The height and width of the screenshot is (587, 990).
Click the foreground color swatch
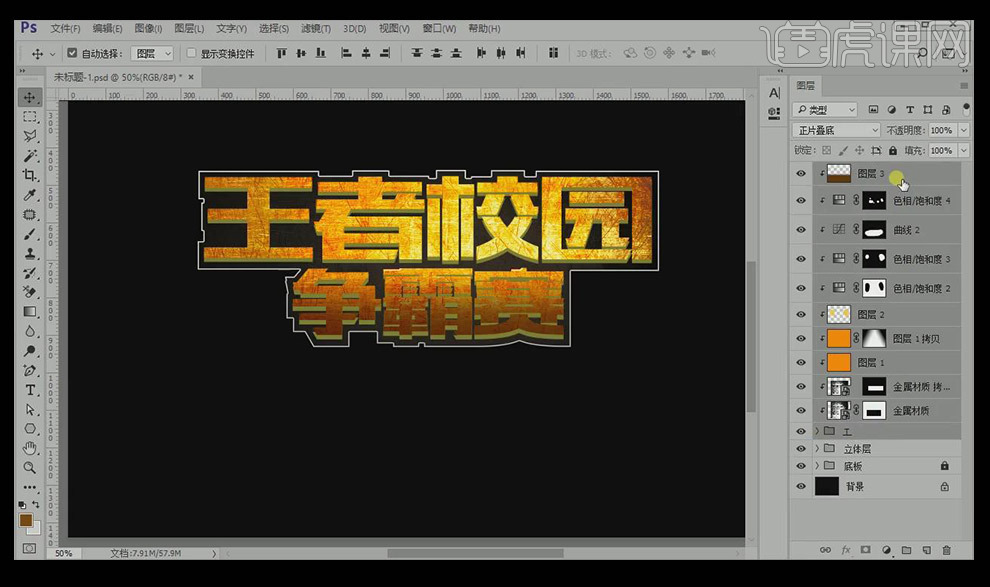tap(26, 520)
